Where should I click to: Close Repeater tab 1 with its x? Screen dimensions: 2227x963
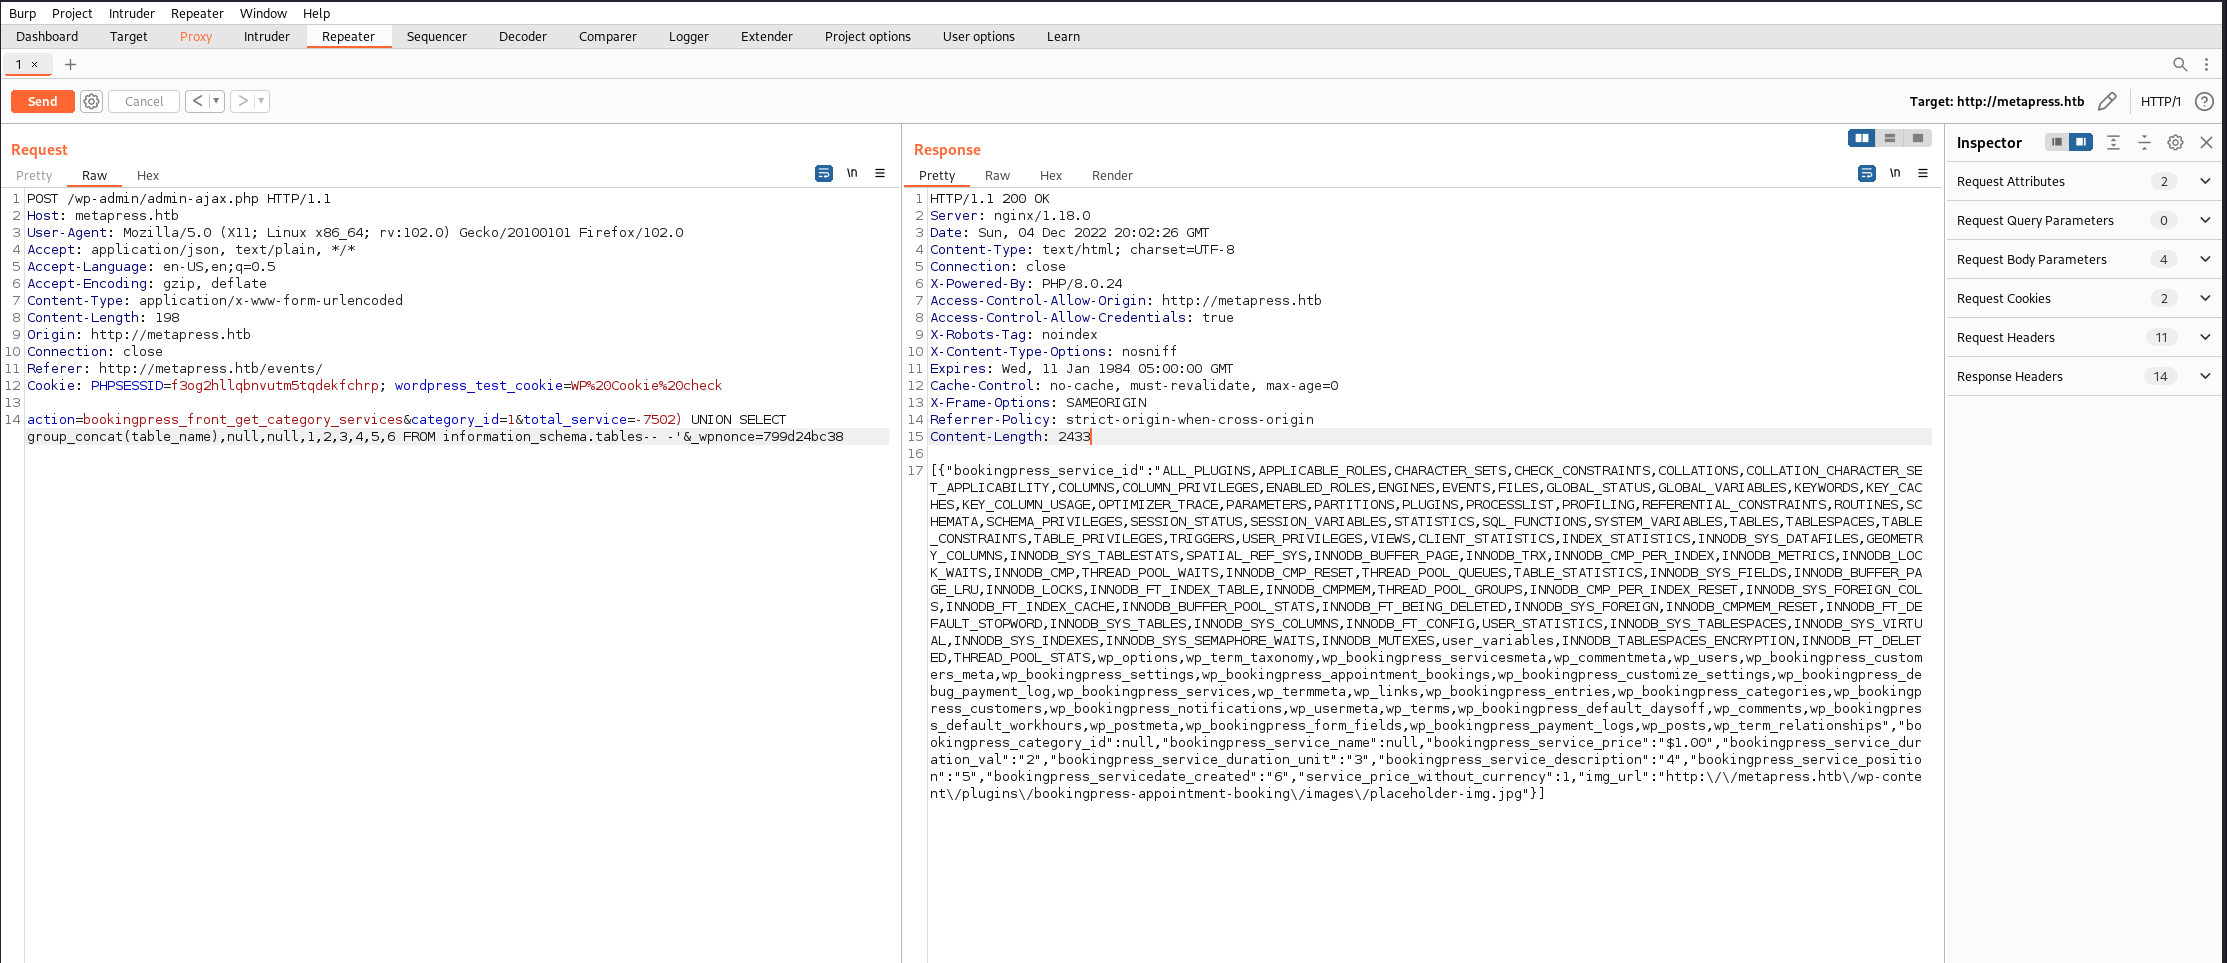34,64
